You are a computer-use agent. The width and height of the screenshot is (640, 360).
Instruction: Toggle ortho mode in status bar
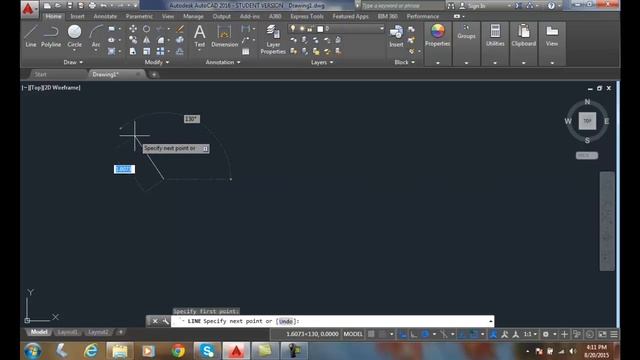[x=413, y=334]
